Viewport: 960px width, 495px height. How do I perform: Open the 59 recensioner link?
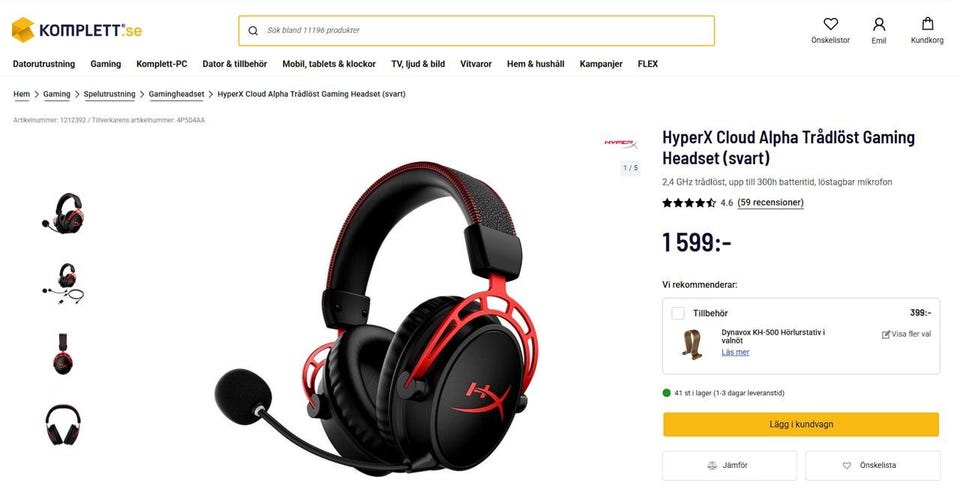pyautogui.click(x=770, y=203)
